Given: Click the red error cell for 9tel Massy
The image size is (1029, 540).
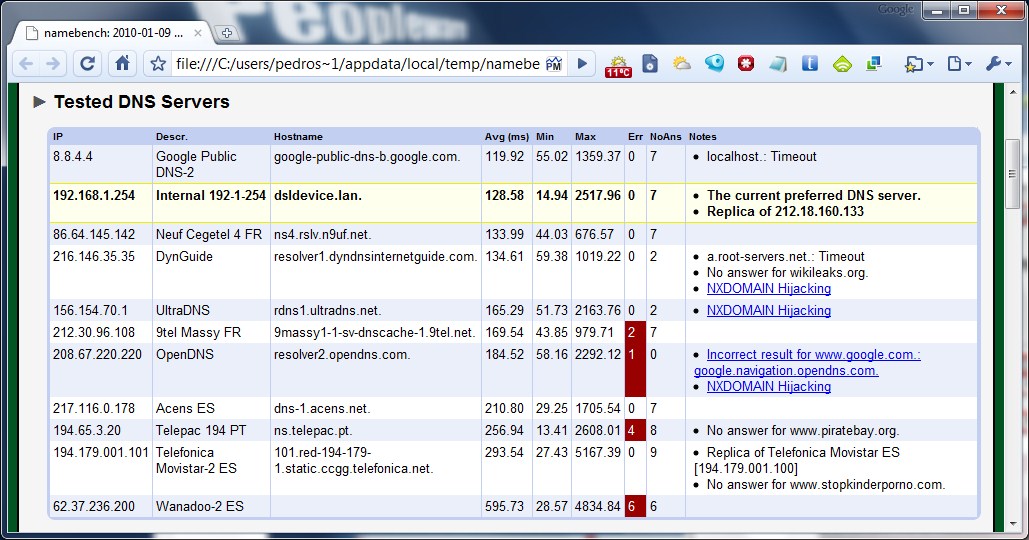Looking at the screenshot, I should [x=635, y=332].
